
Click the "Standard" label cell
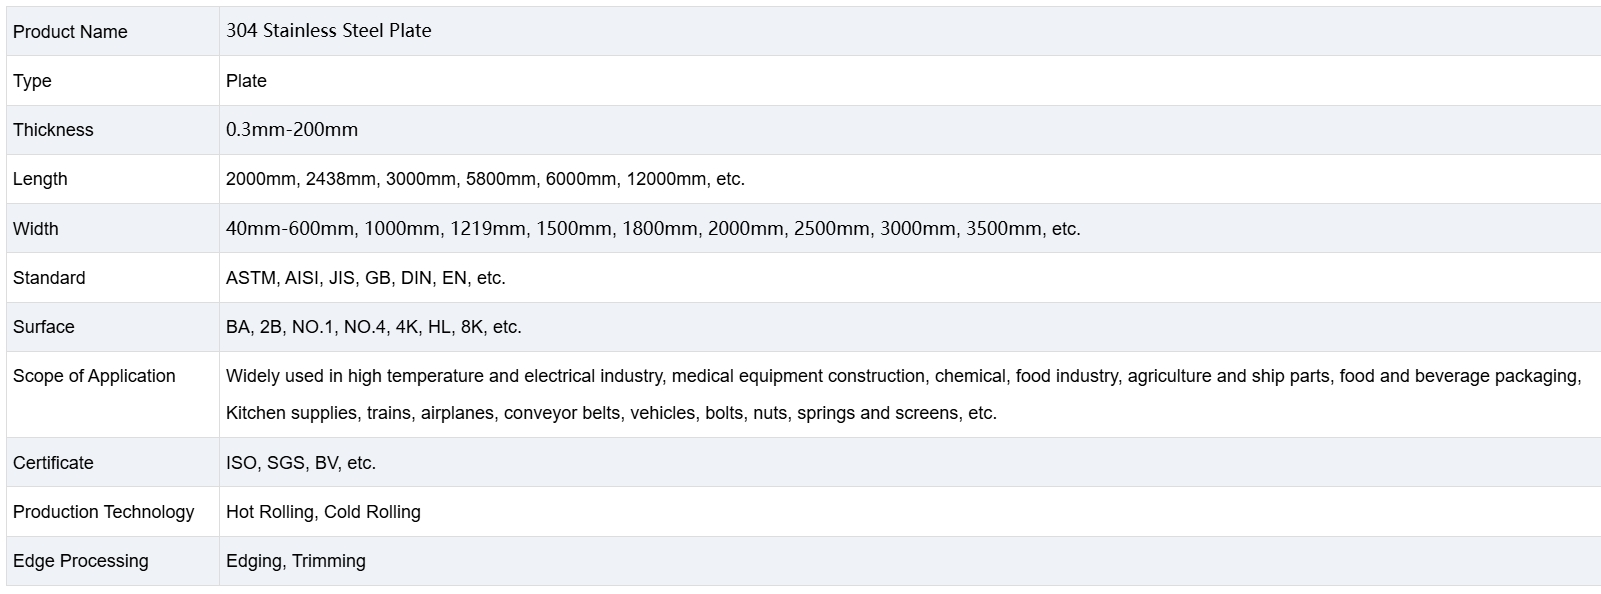(x=49, y=278)
